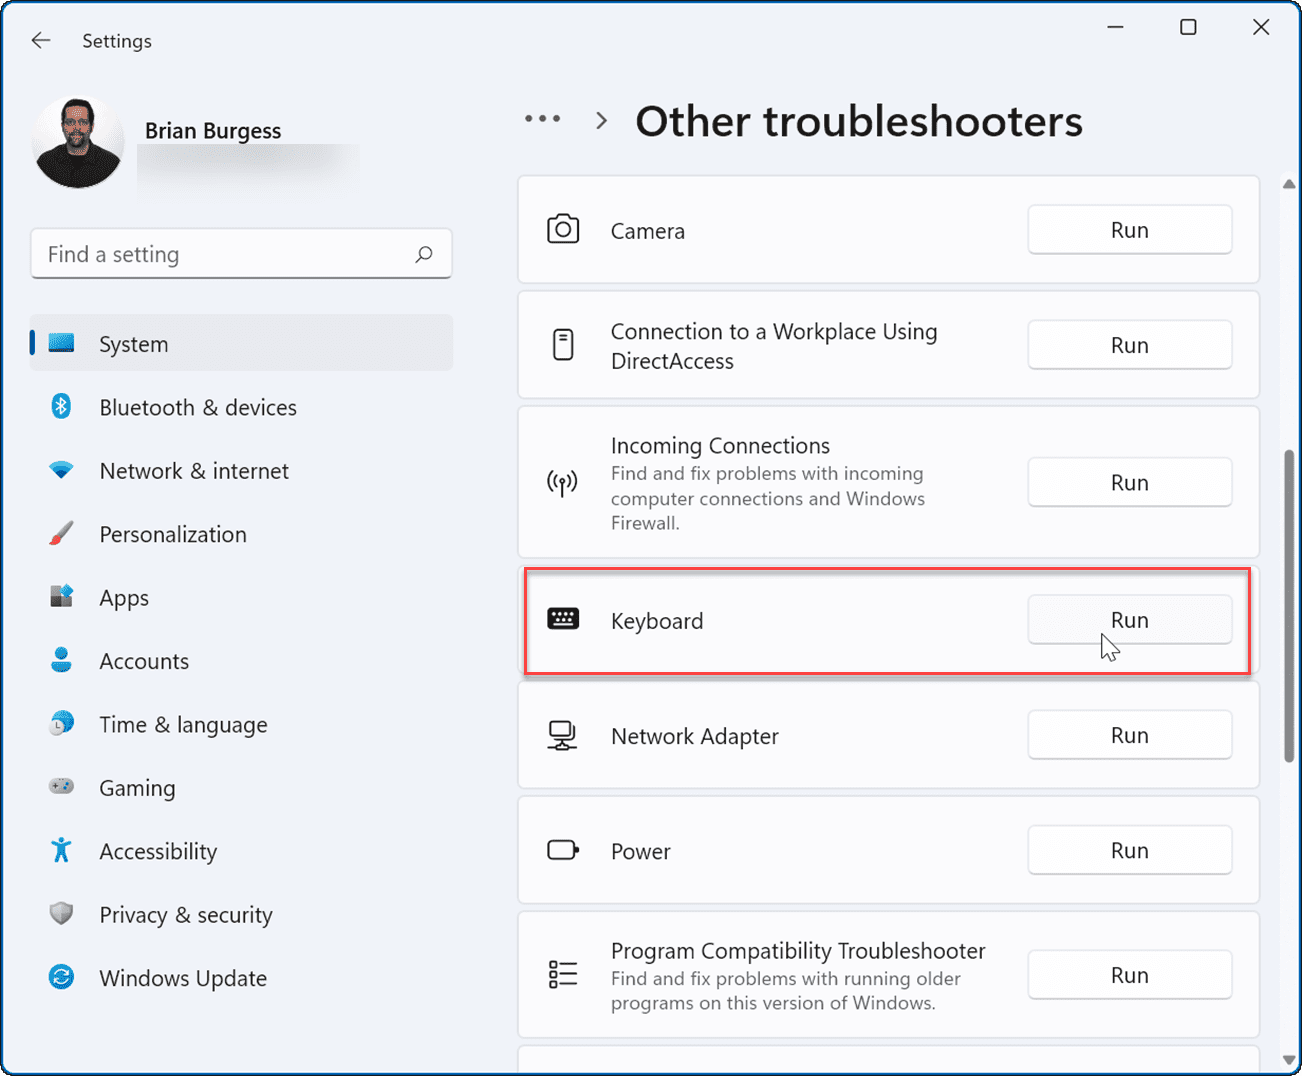
Task: Navigate to Time & language
Action: 183,725
